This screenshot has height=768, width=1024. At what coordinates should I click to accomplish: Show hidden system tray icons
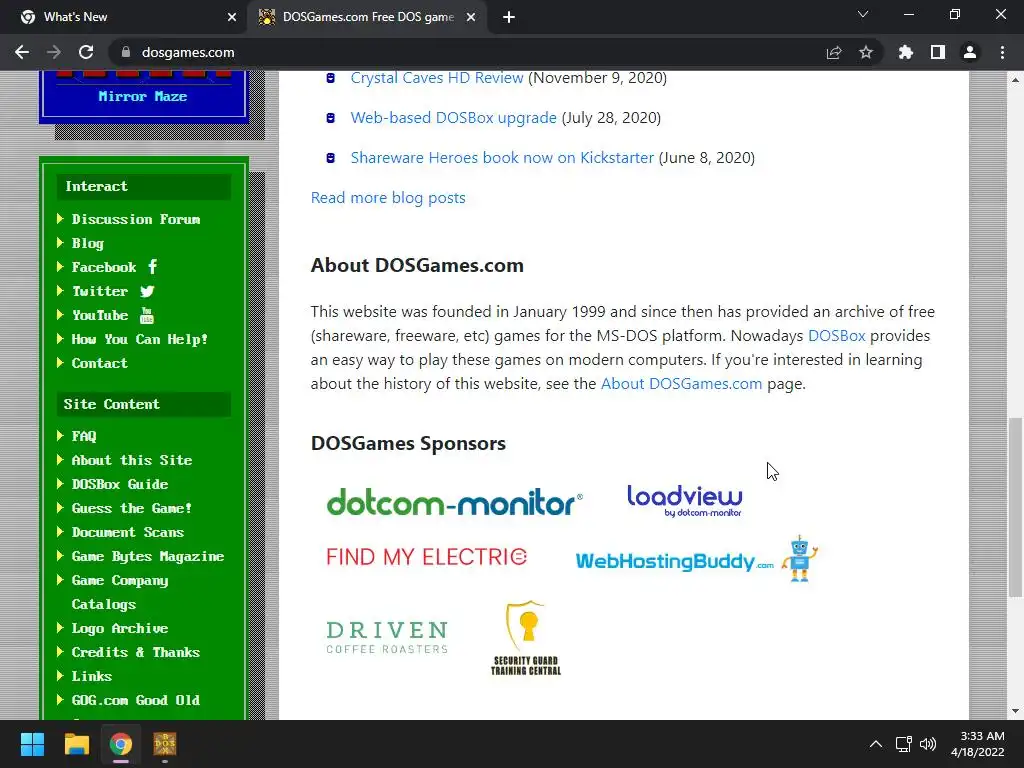876,744
